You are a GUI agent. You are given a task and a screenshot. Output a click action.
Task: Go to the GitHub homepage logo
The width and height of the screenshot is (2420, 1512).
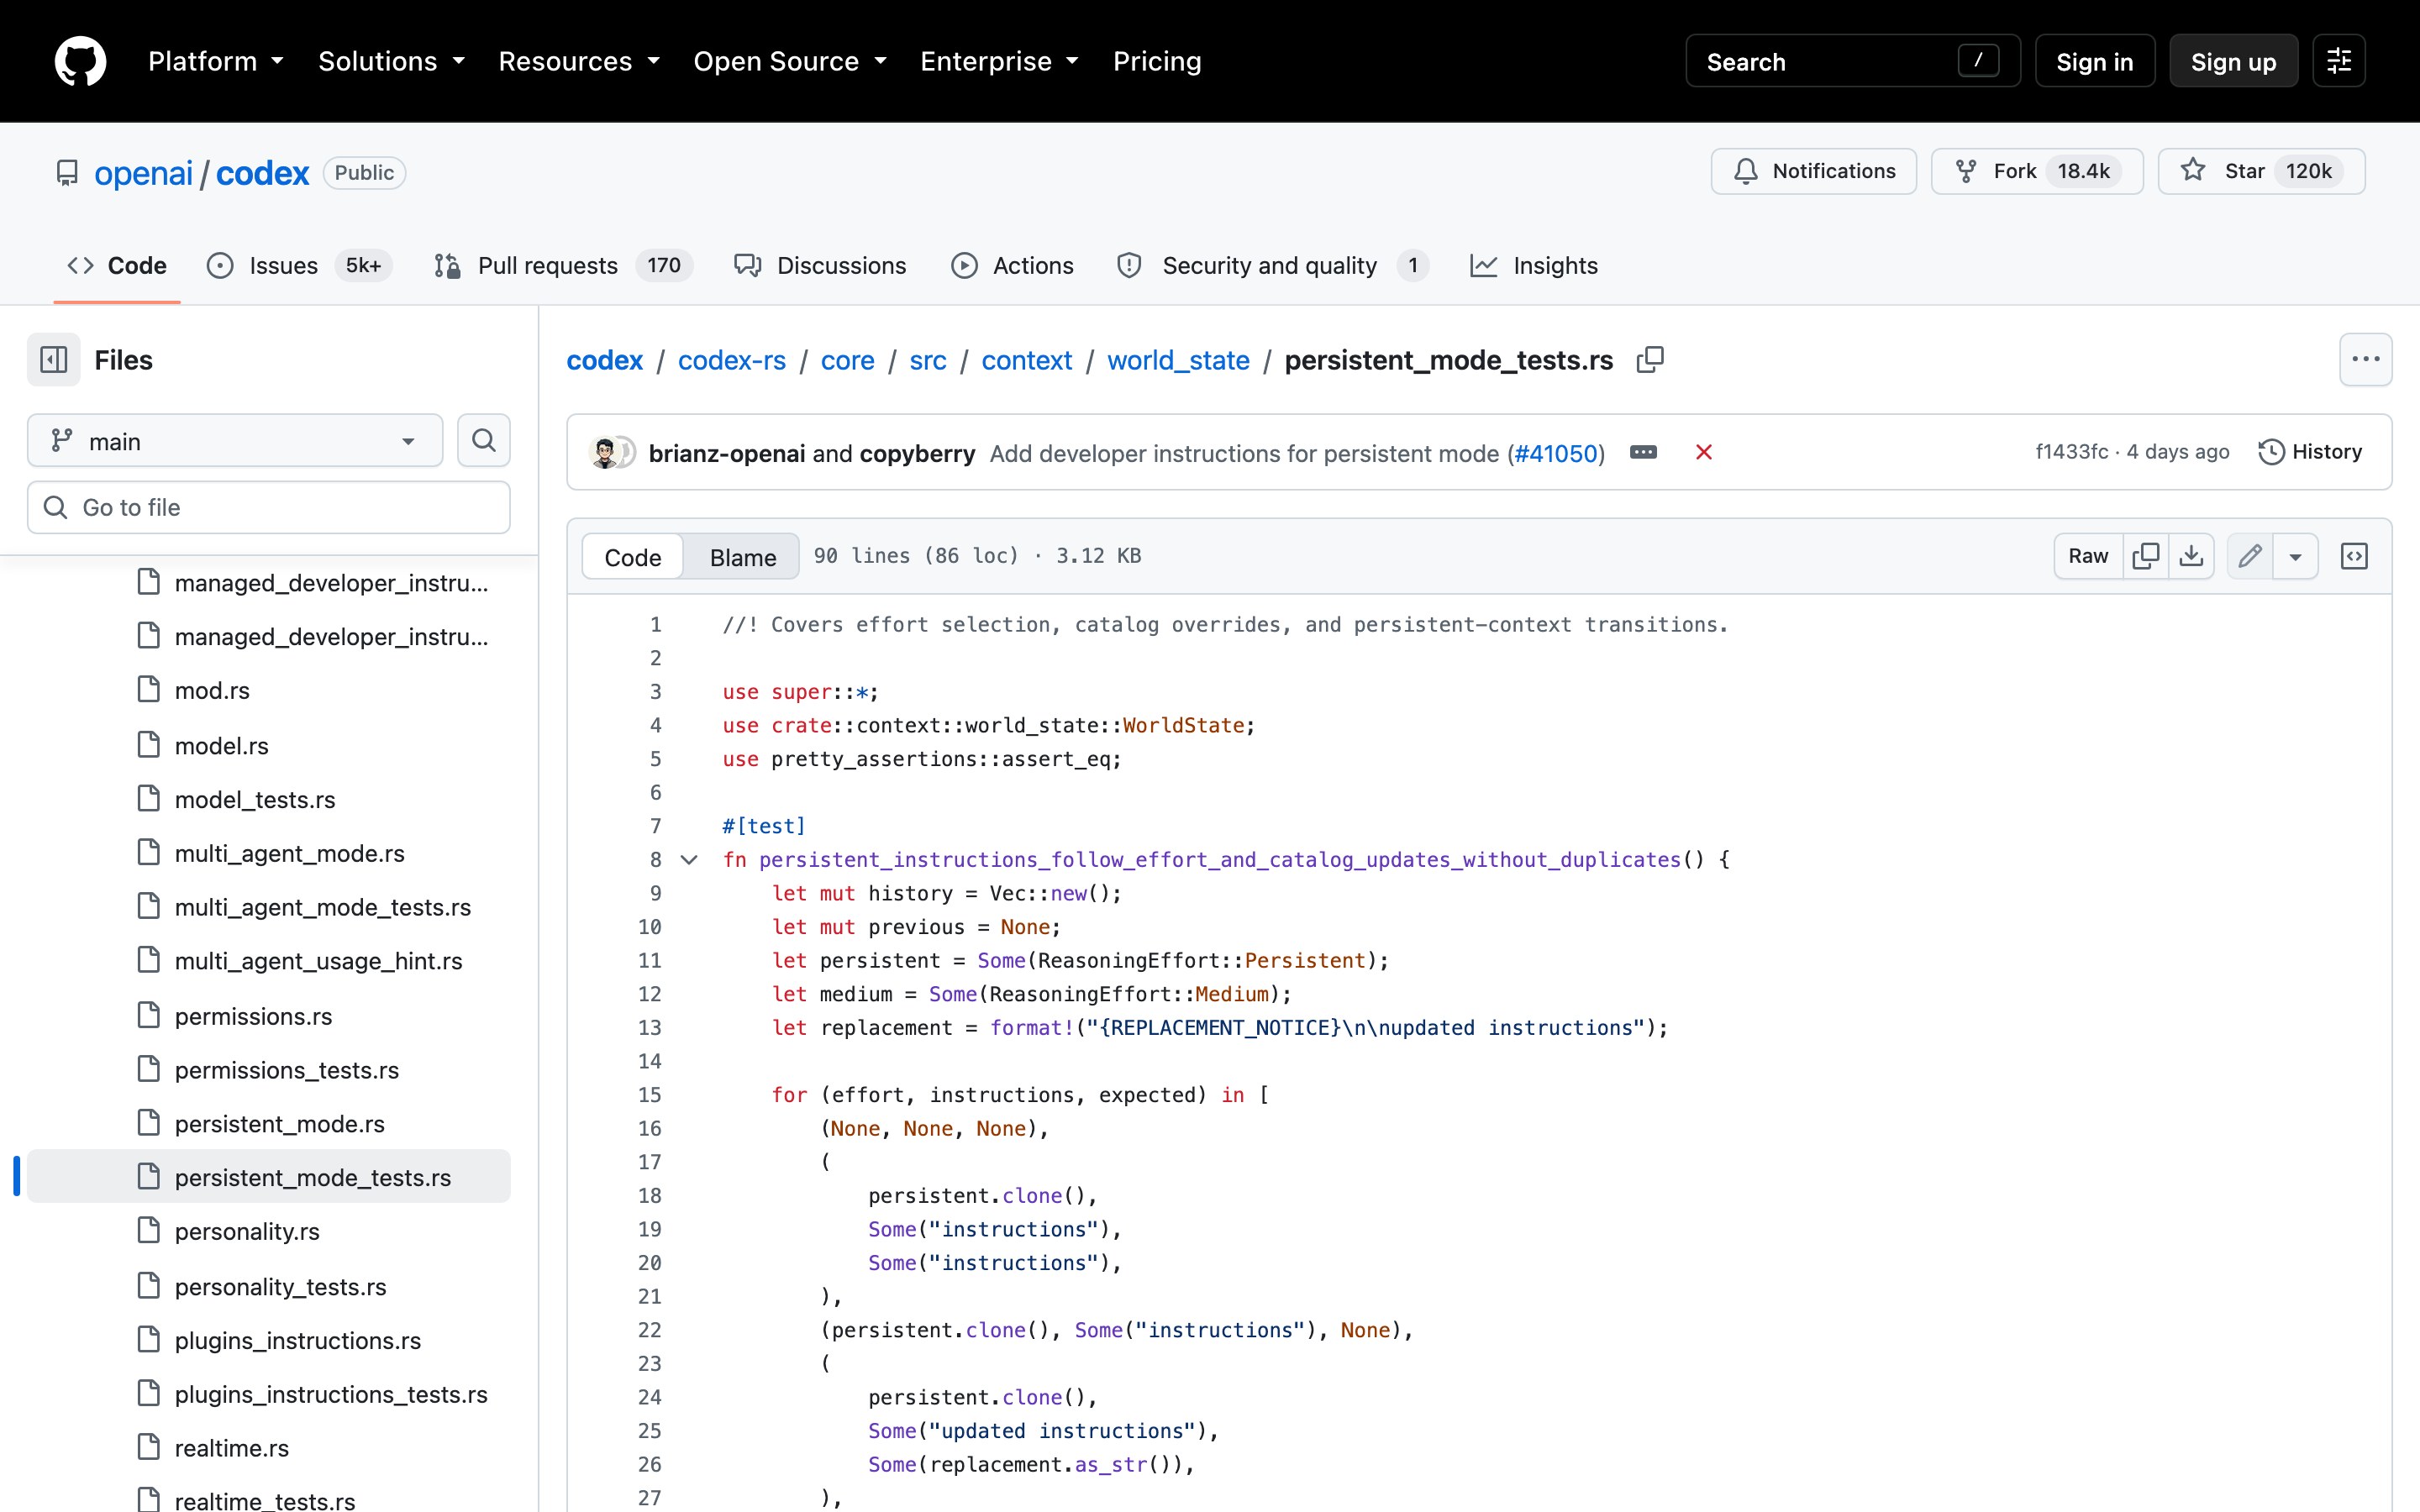coord(80,61)
